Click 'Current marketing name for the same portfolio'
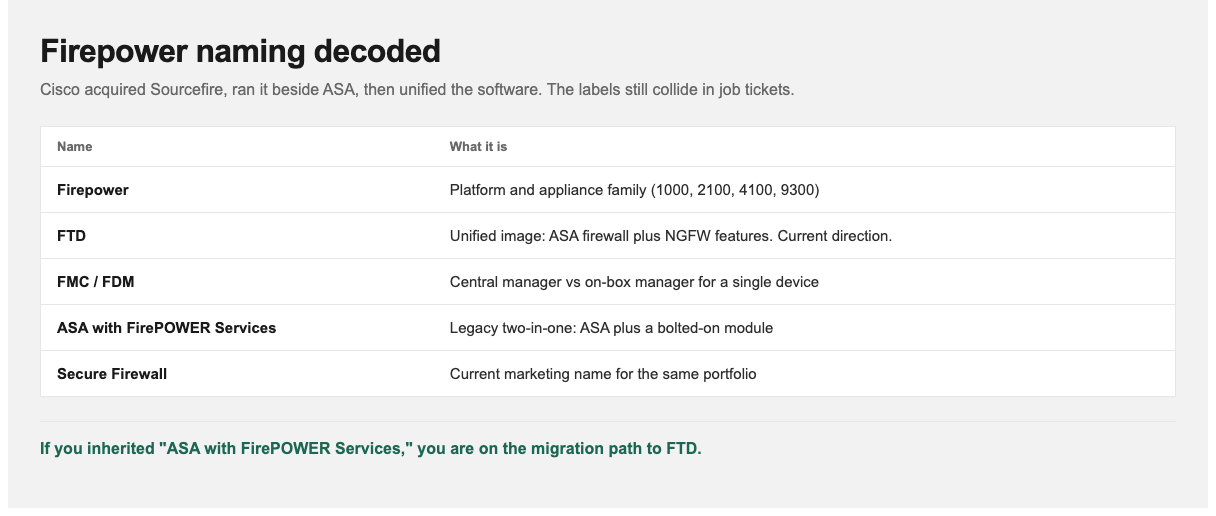This screenshot has width=1216, height=516. 603,374
